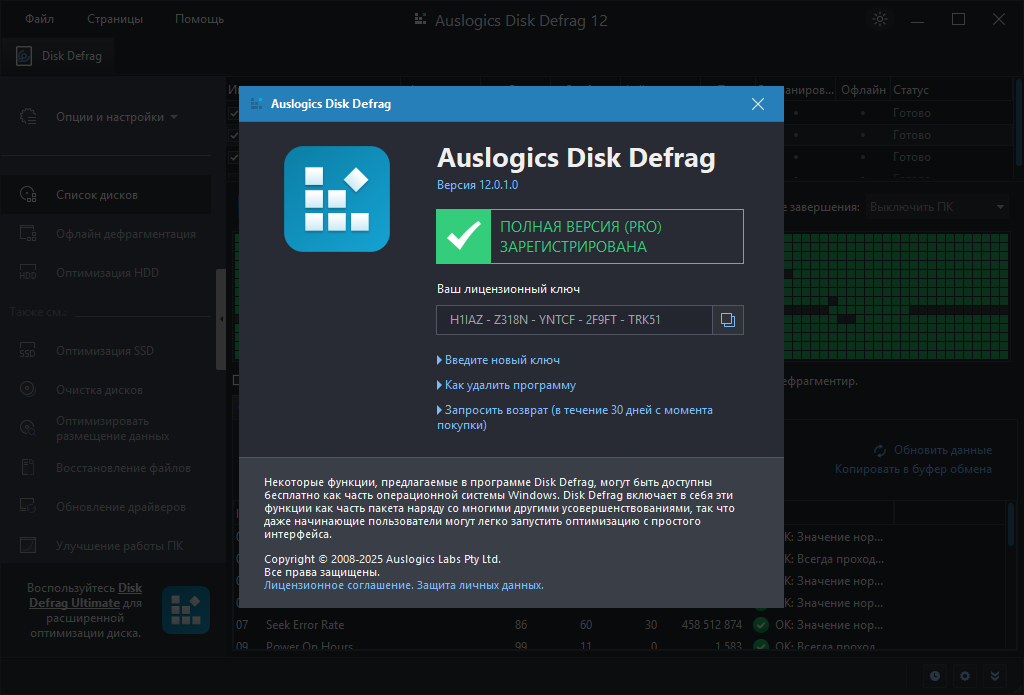1024x695 pixels.
Task: Toggle the light/dark theme sun icon
Action: coord(880,19)
